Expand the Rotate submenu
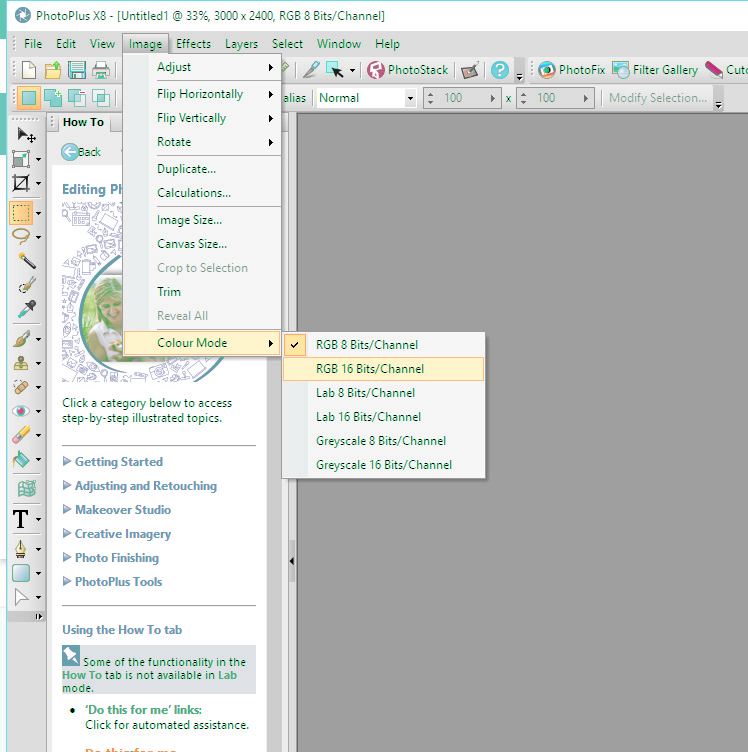The height and width of the screenshot is (752, 748). [x=202, y=142]
